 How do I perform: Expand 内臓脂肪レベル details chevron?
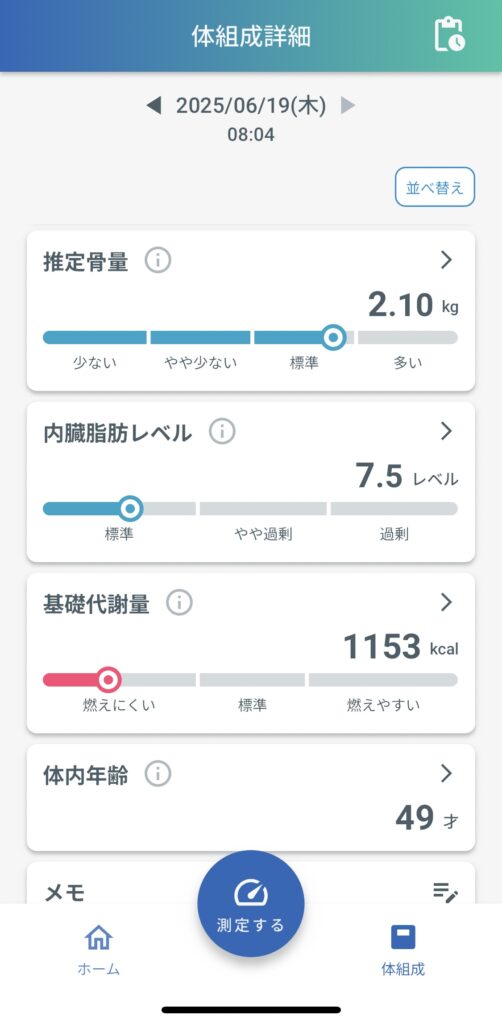[447, 431]
